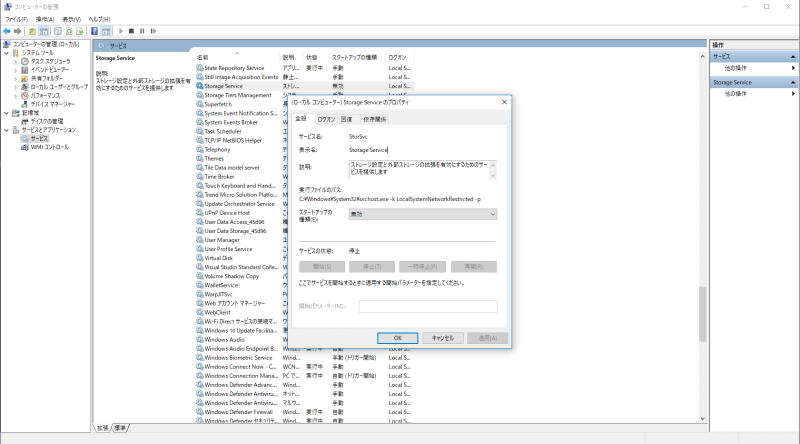
Task: Click the Export list toolbar icon
Action: pos(80,31)
